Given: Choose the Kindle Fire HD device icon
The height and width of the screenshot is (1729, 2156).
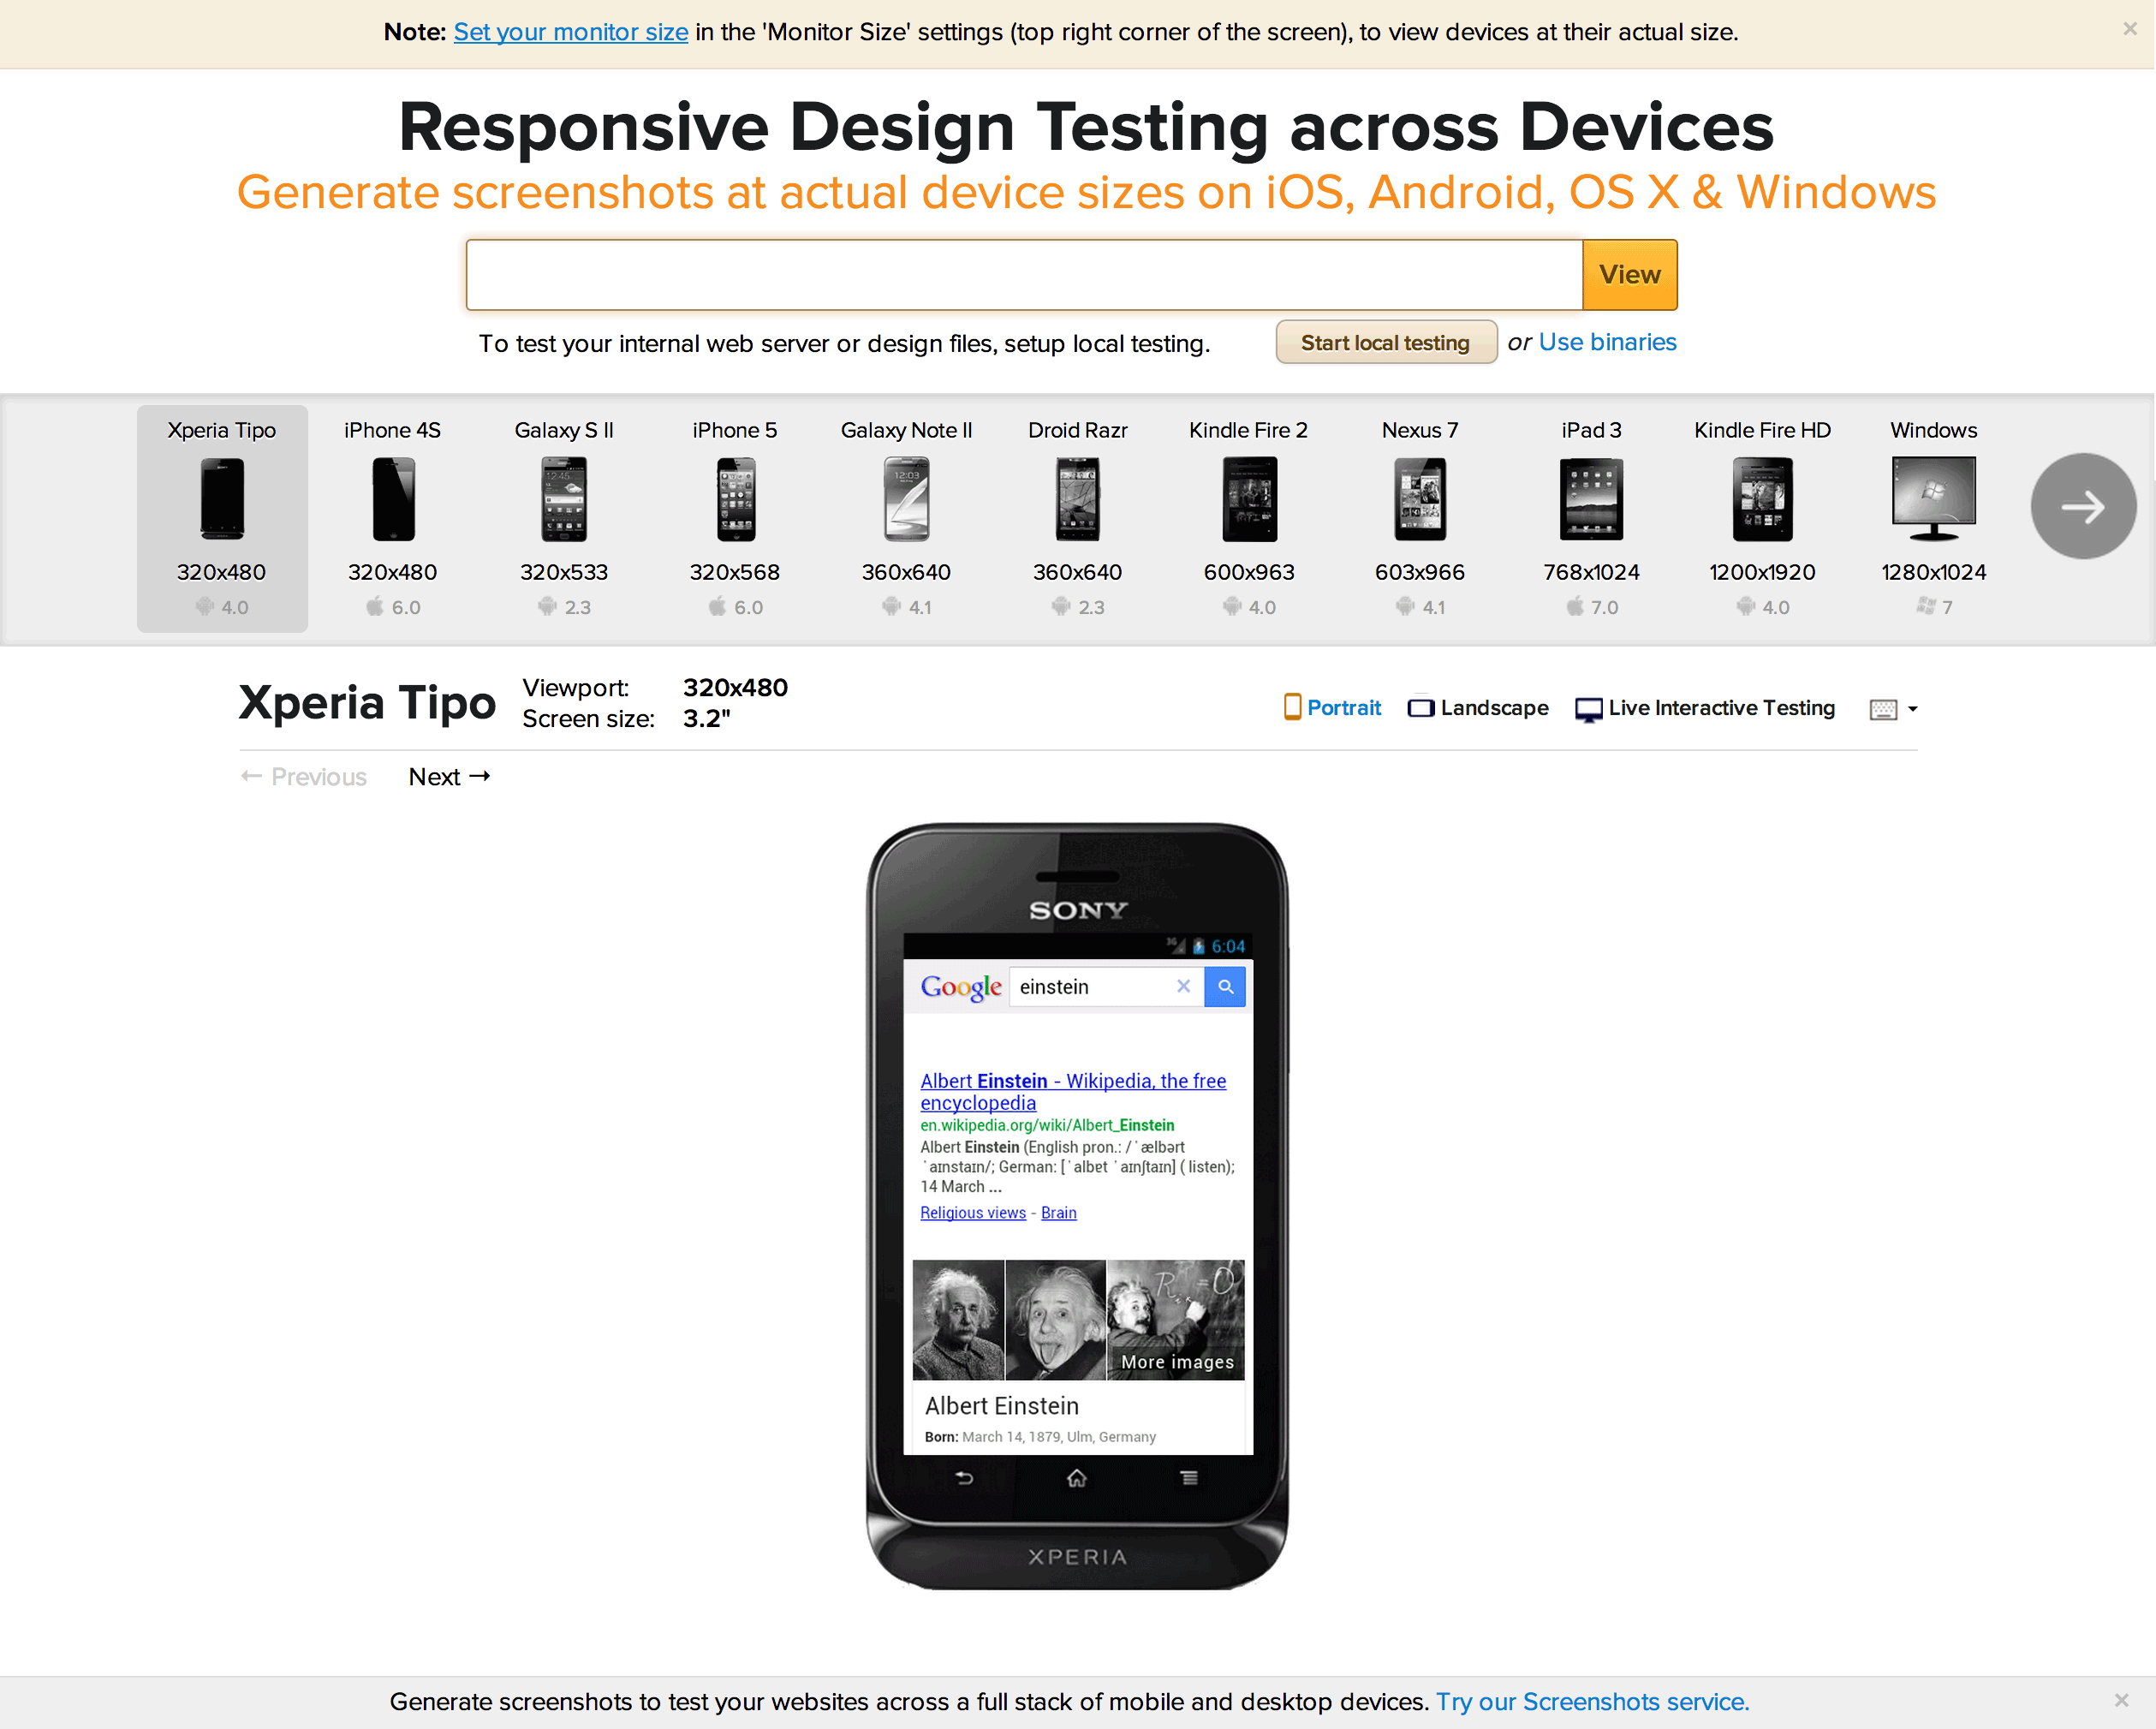Looking at the screenshot, I should 1762,499.
